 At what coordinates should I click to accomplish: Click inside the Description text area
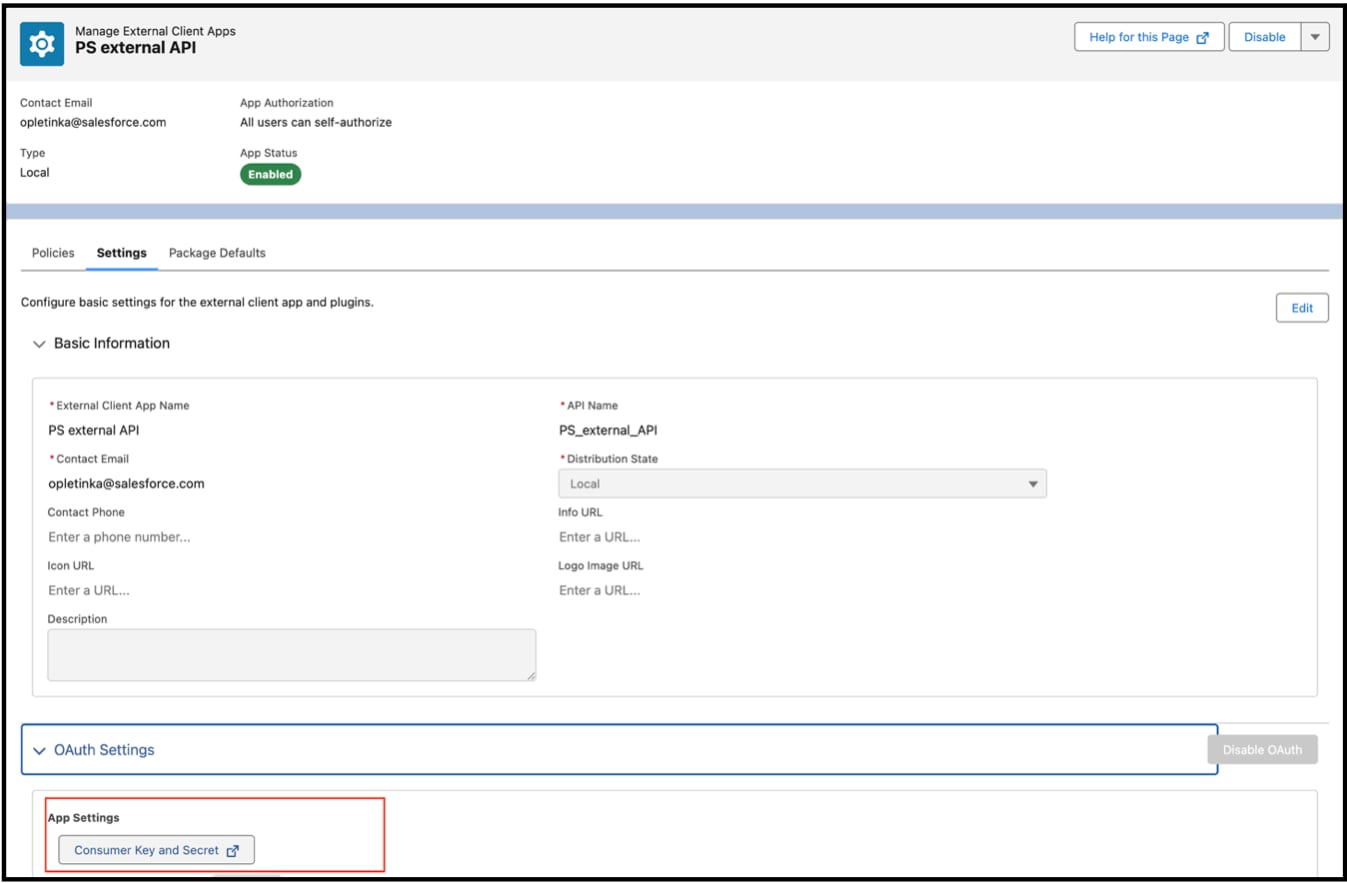290,655
